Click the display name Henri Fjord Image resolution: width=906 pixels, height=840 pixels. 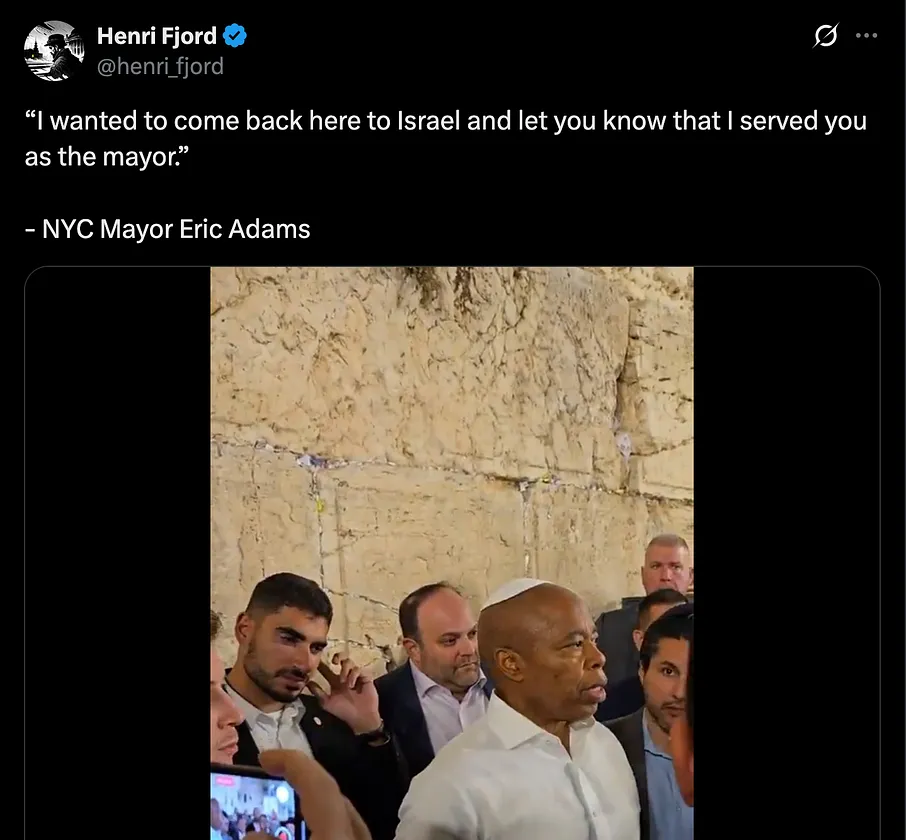click(157, 36)
